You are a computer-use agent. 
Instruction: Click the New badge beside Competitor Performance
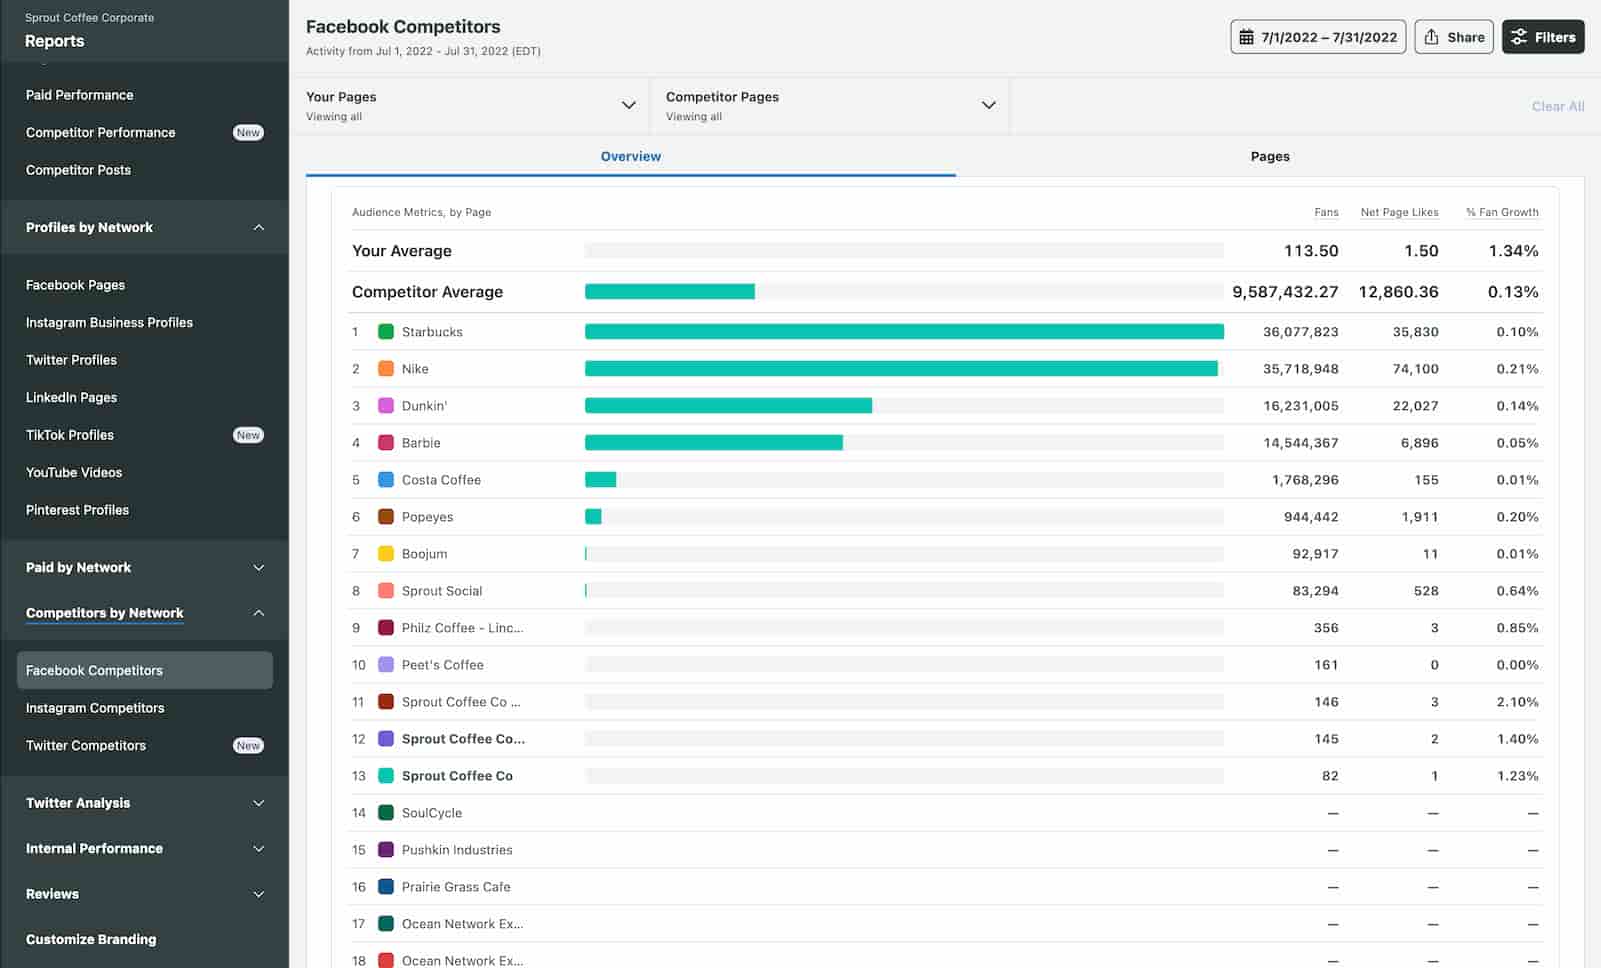[x=247, y=133]
